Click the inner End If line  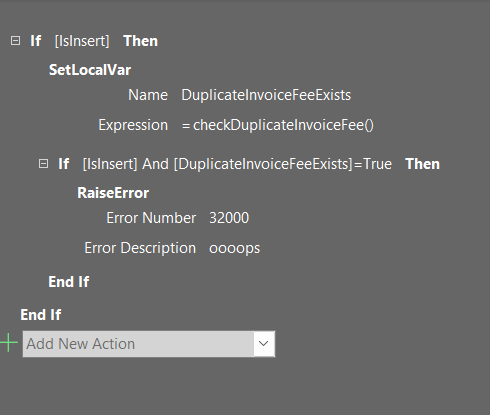[69, 282]
